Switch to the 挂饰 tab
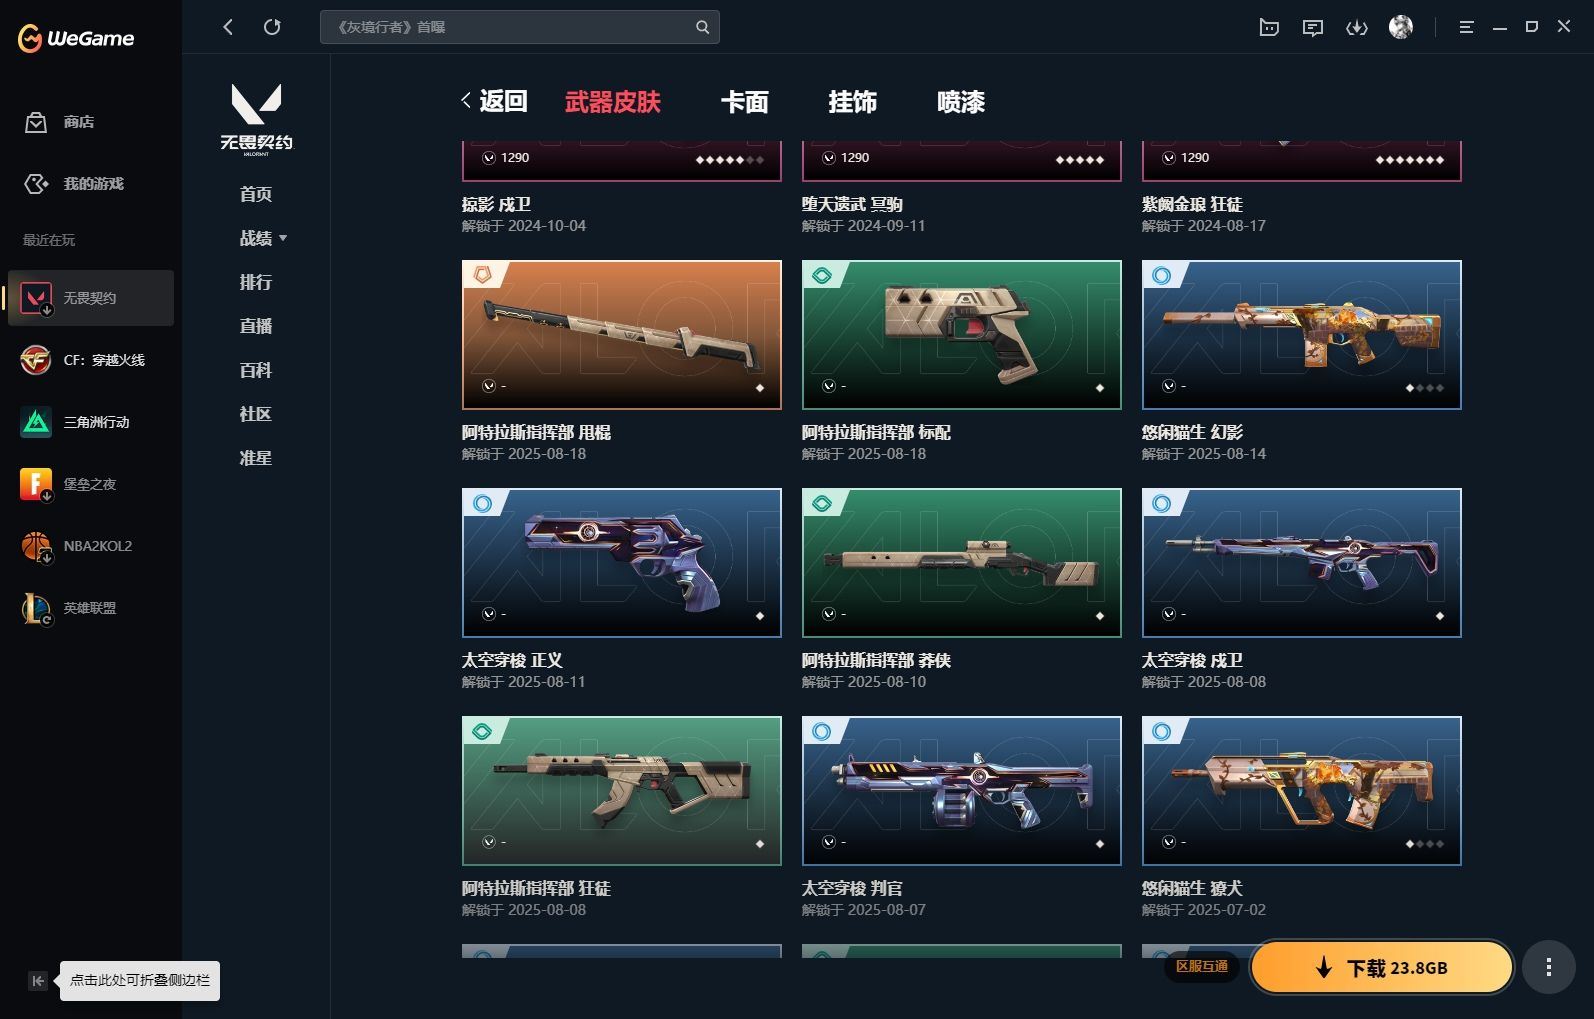 (x=853, y=102)
